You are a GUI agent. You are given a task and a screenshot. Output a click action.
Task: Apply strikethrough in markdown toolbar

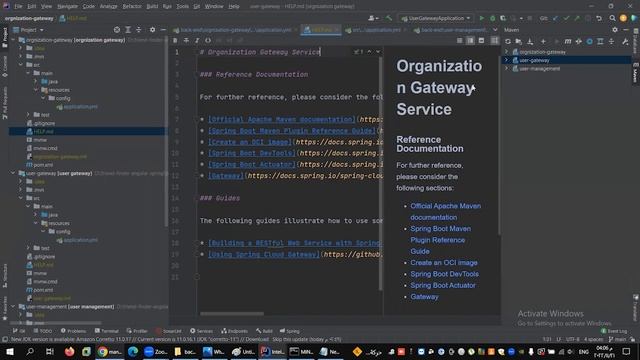tap(186, 40)
